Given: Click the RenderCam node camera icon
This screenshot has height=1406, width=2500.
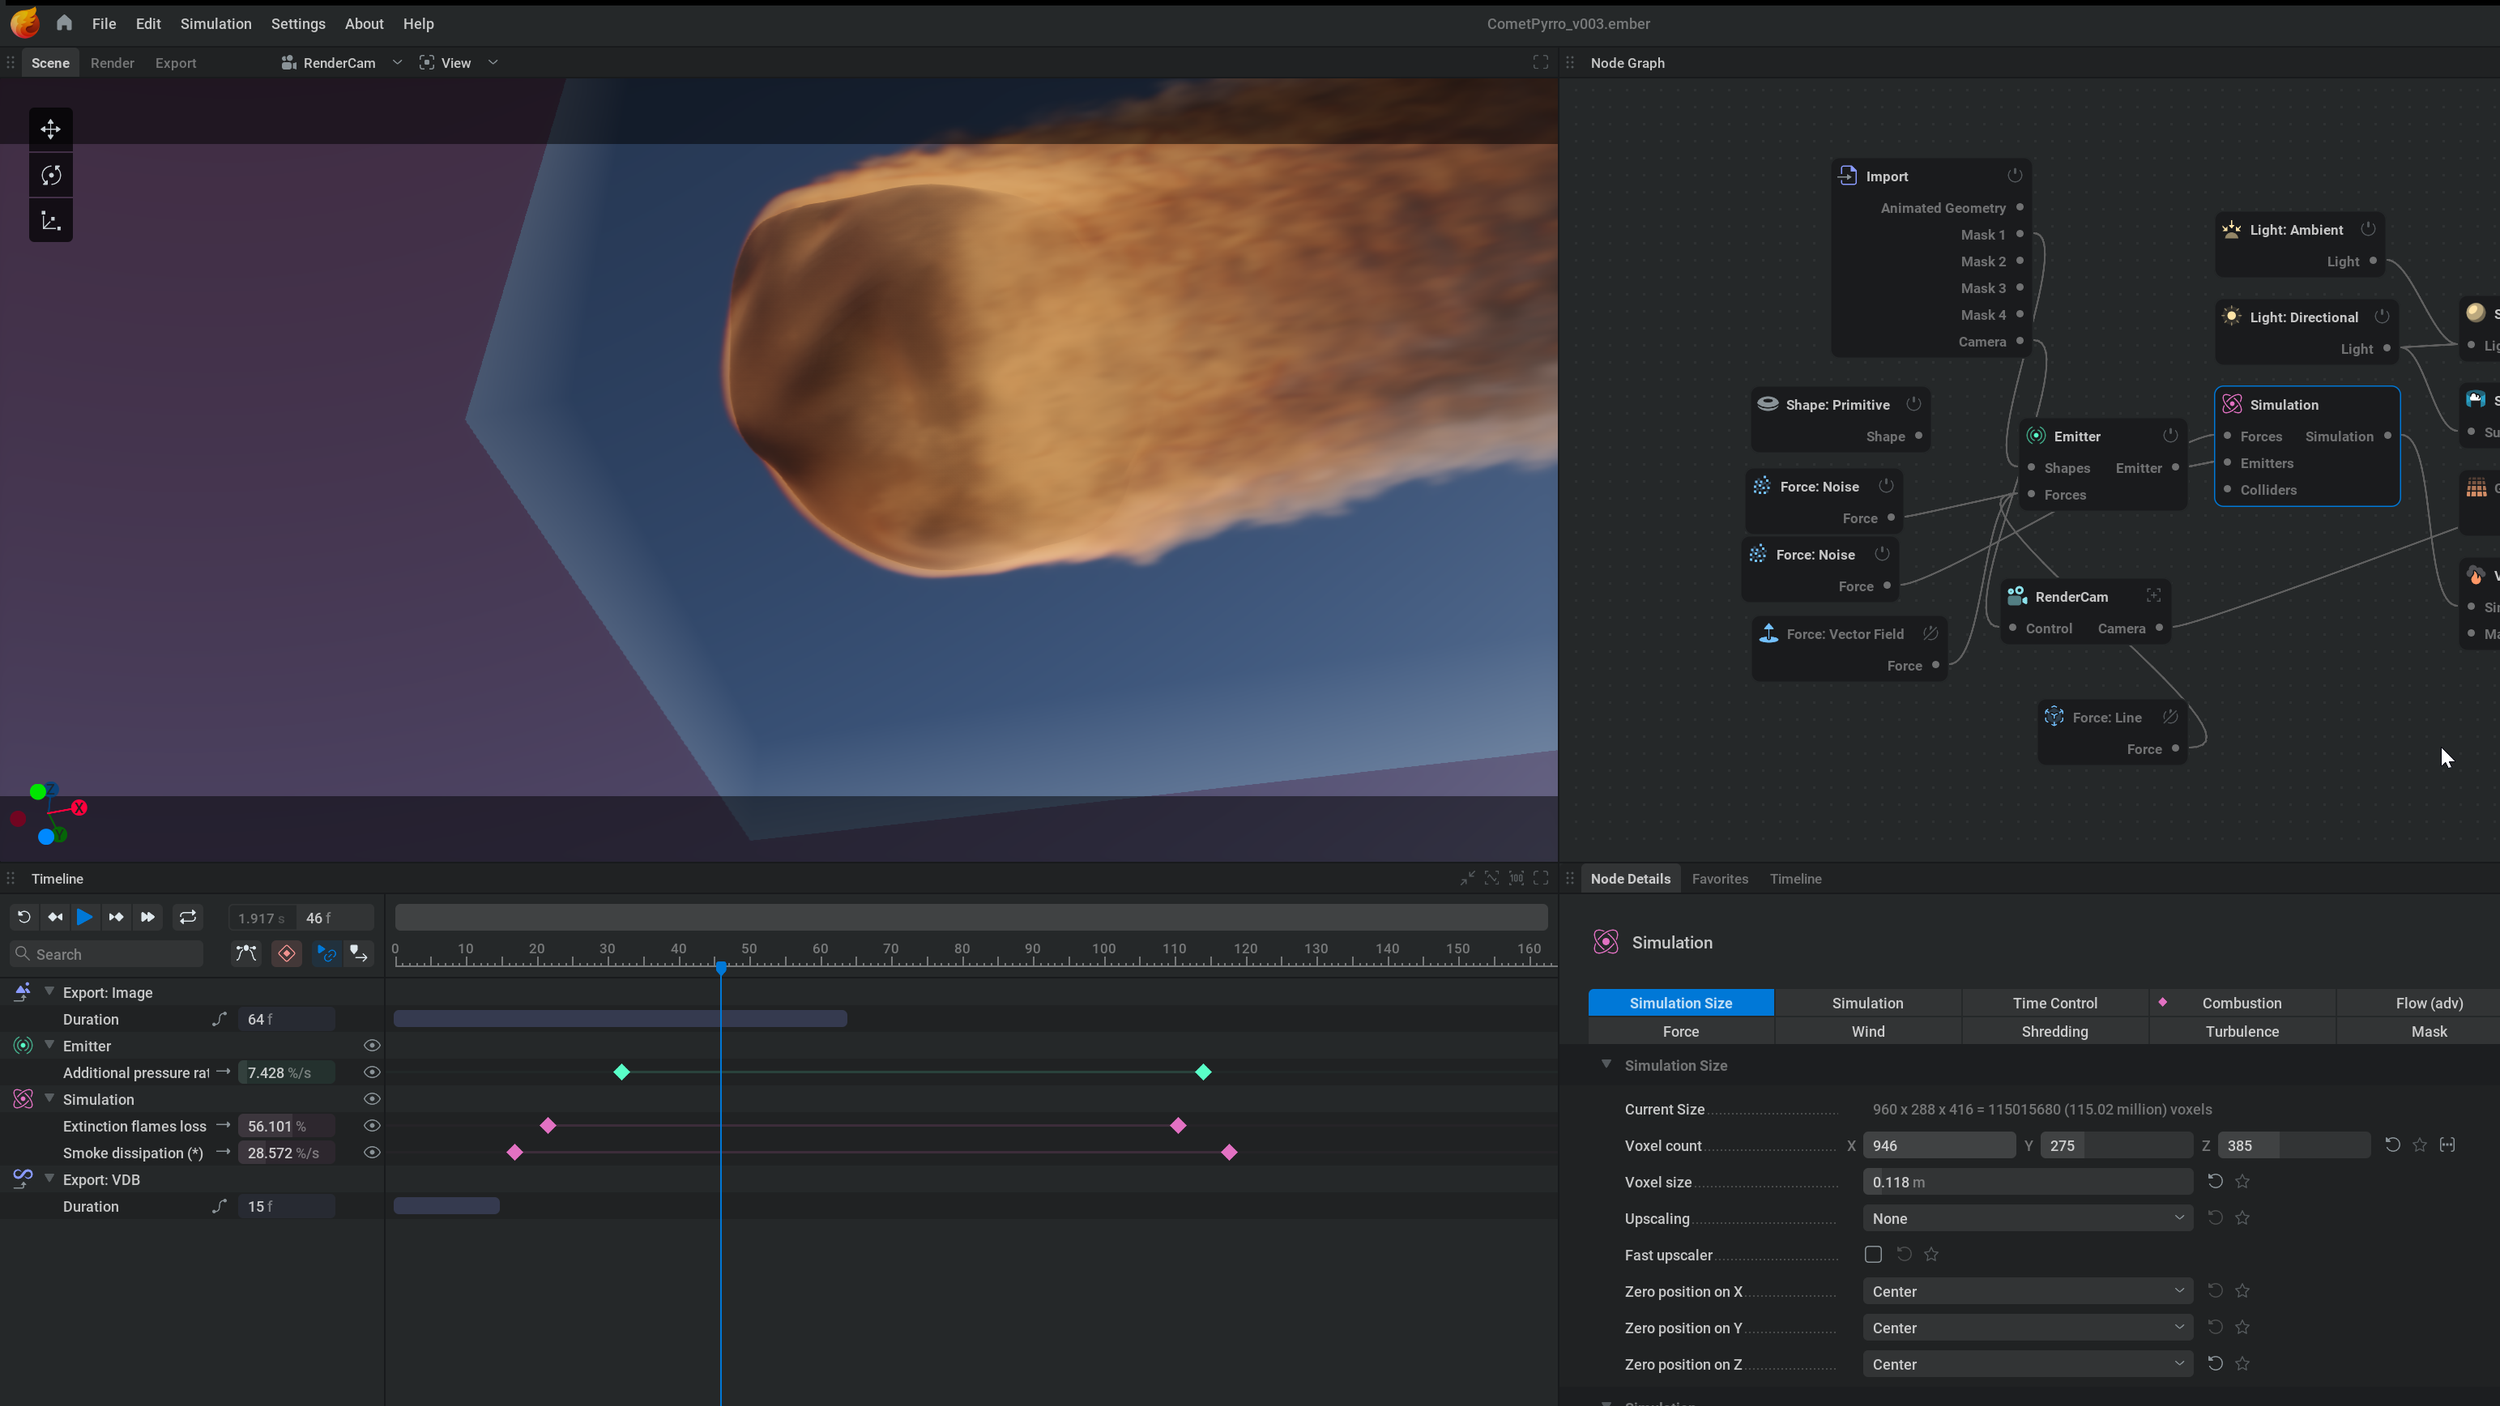Looking at the screenshot, I should (x=2017, y=596).
